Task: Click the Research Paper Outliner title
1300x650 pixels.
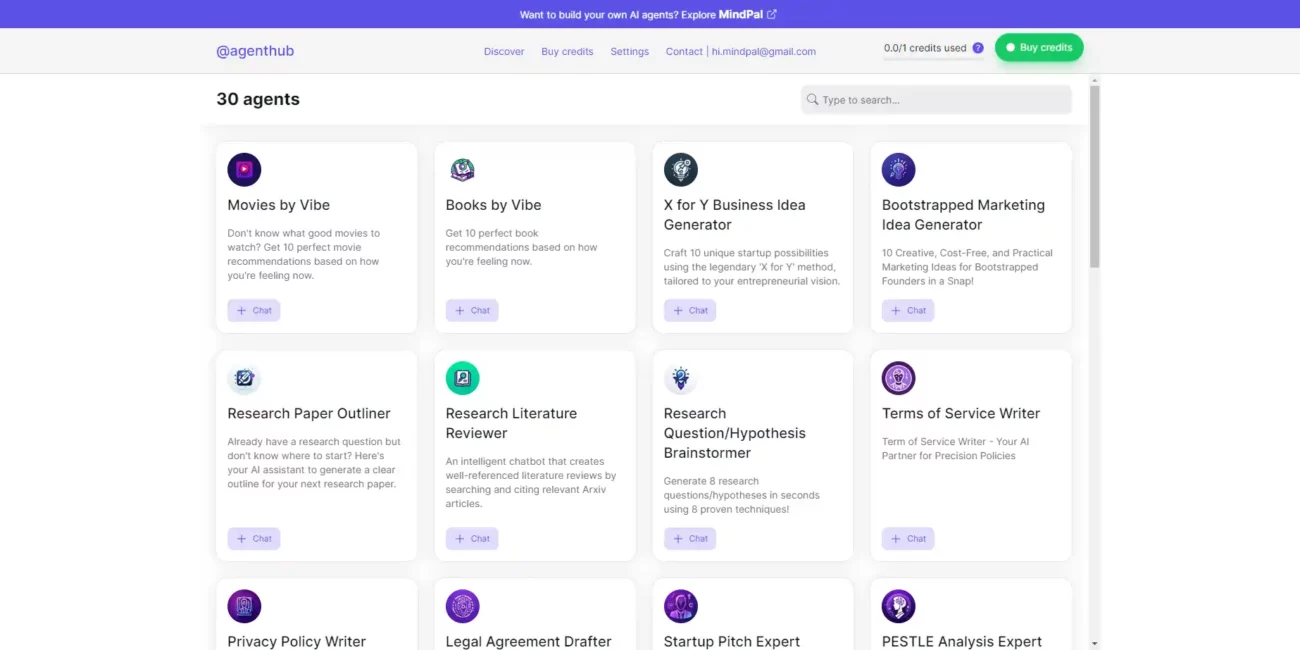Action: 309,413
